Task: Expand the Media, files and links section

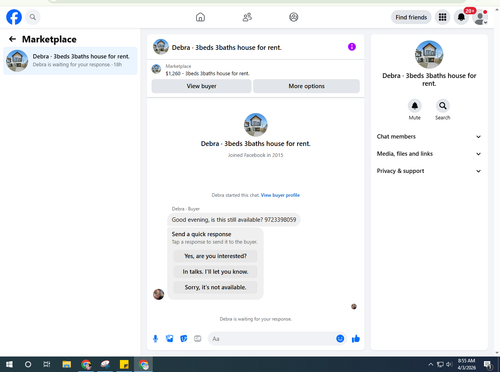Action: [429, 154]
